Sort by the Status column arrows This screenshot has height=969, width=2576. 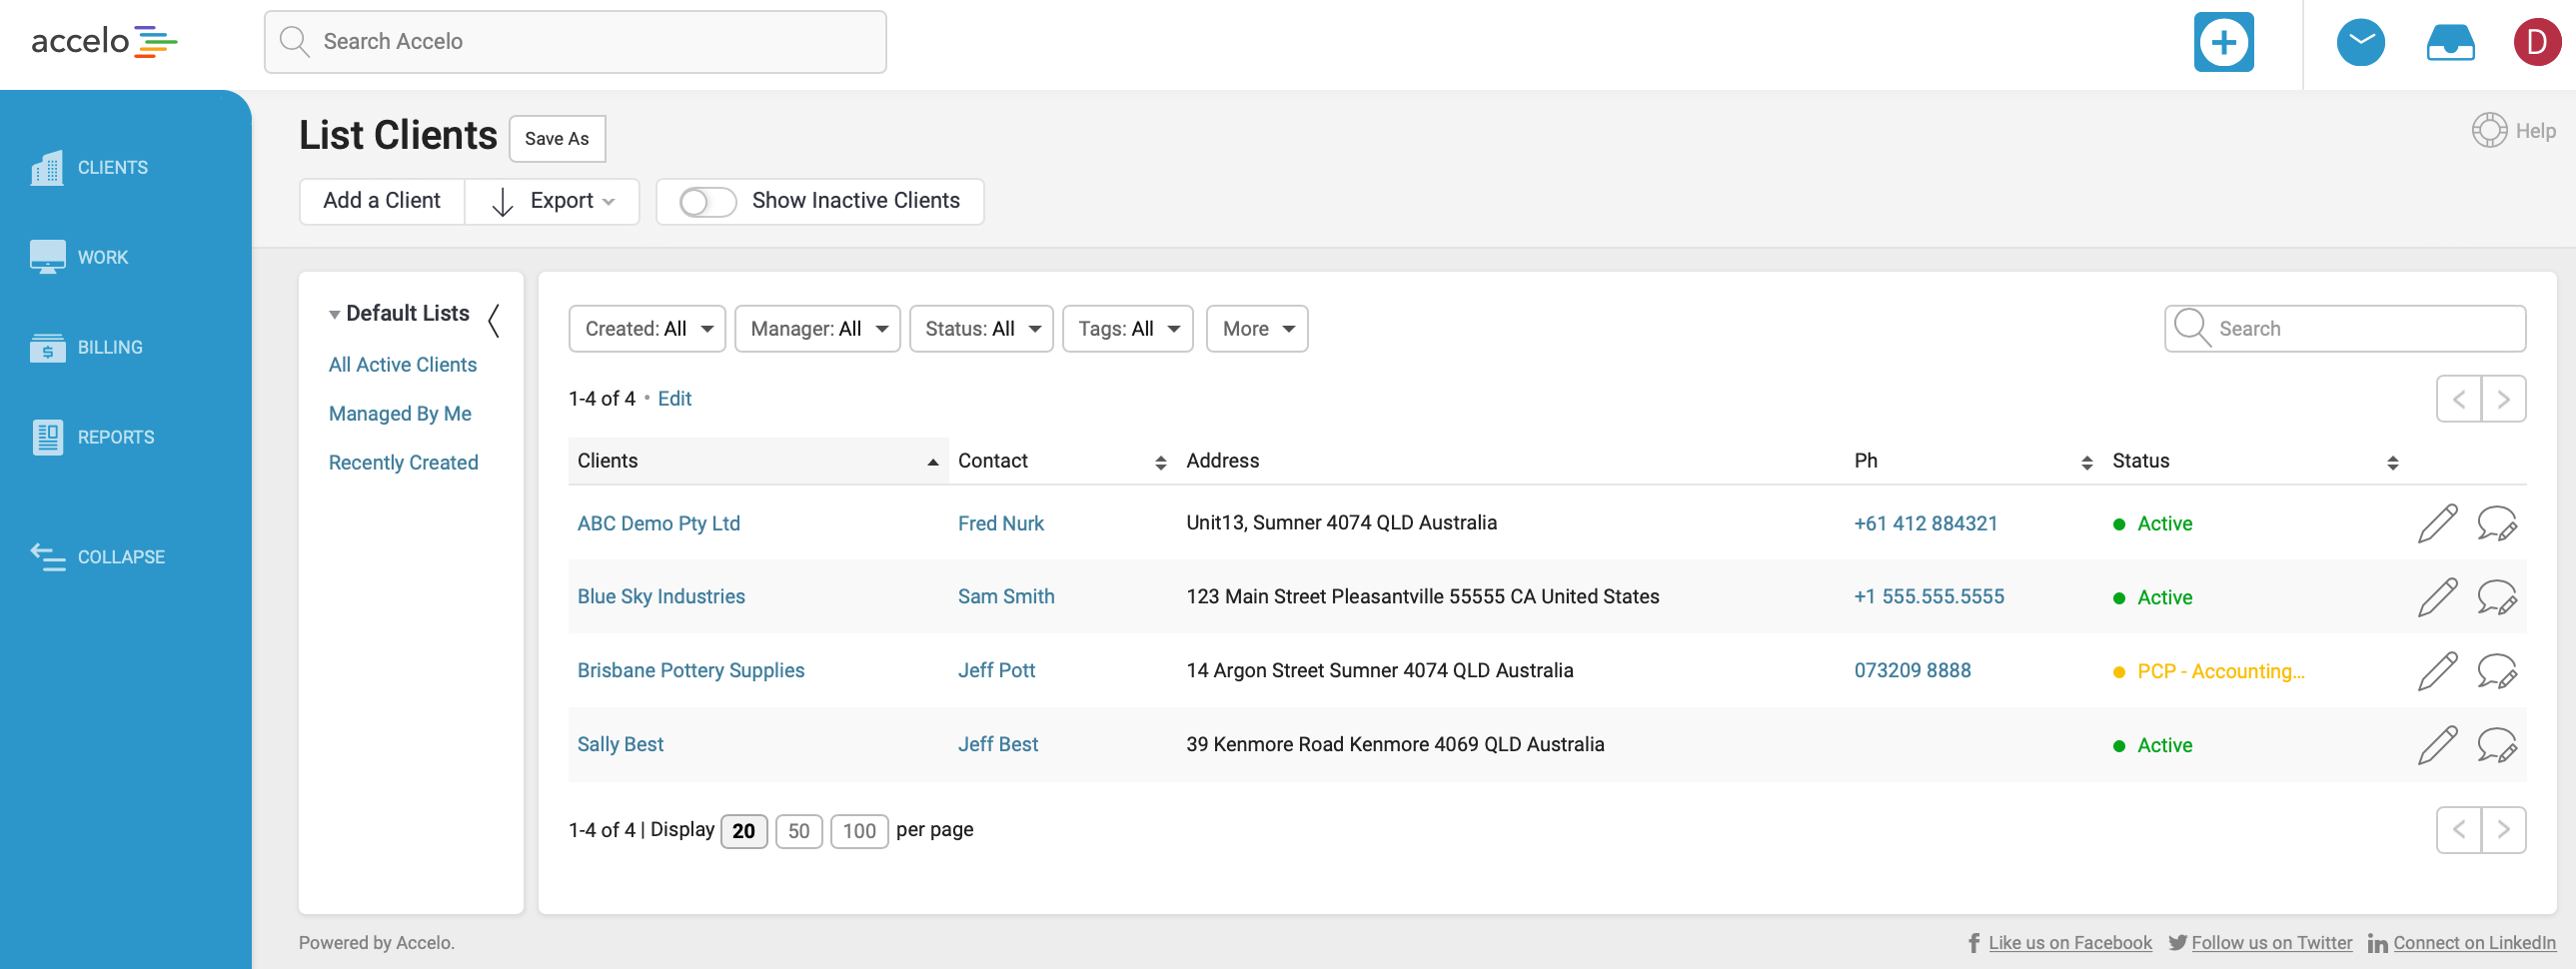click(2392, 462)
